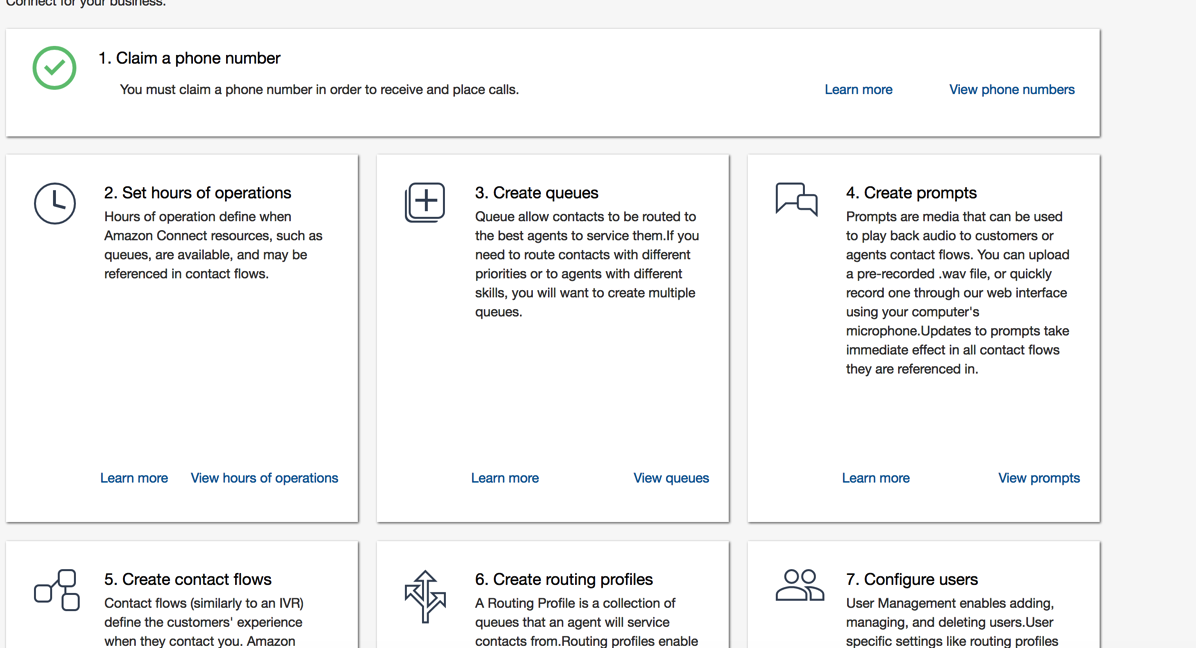The height and width of the screenshot is (648, 1196).
Task: Select the '5. Create contact flows' heading
Action: (x=187, y=579)
